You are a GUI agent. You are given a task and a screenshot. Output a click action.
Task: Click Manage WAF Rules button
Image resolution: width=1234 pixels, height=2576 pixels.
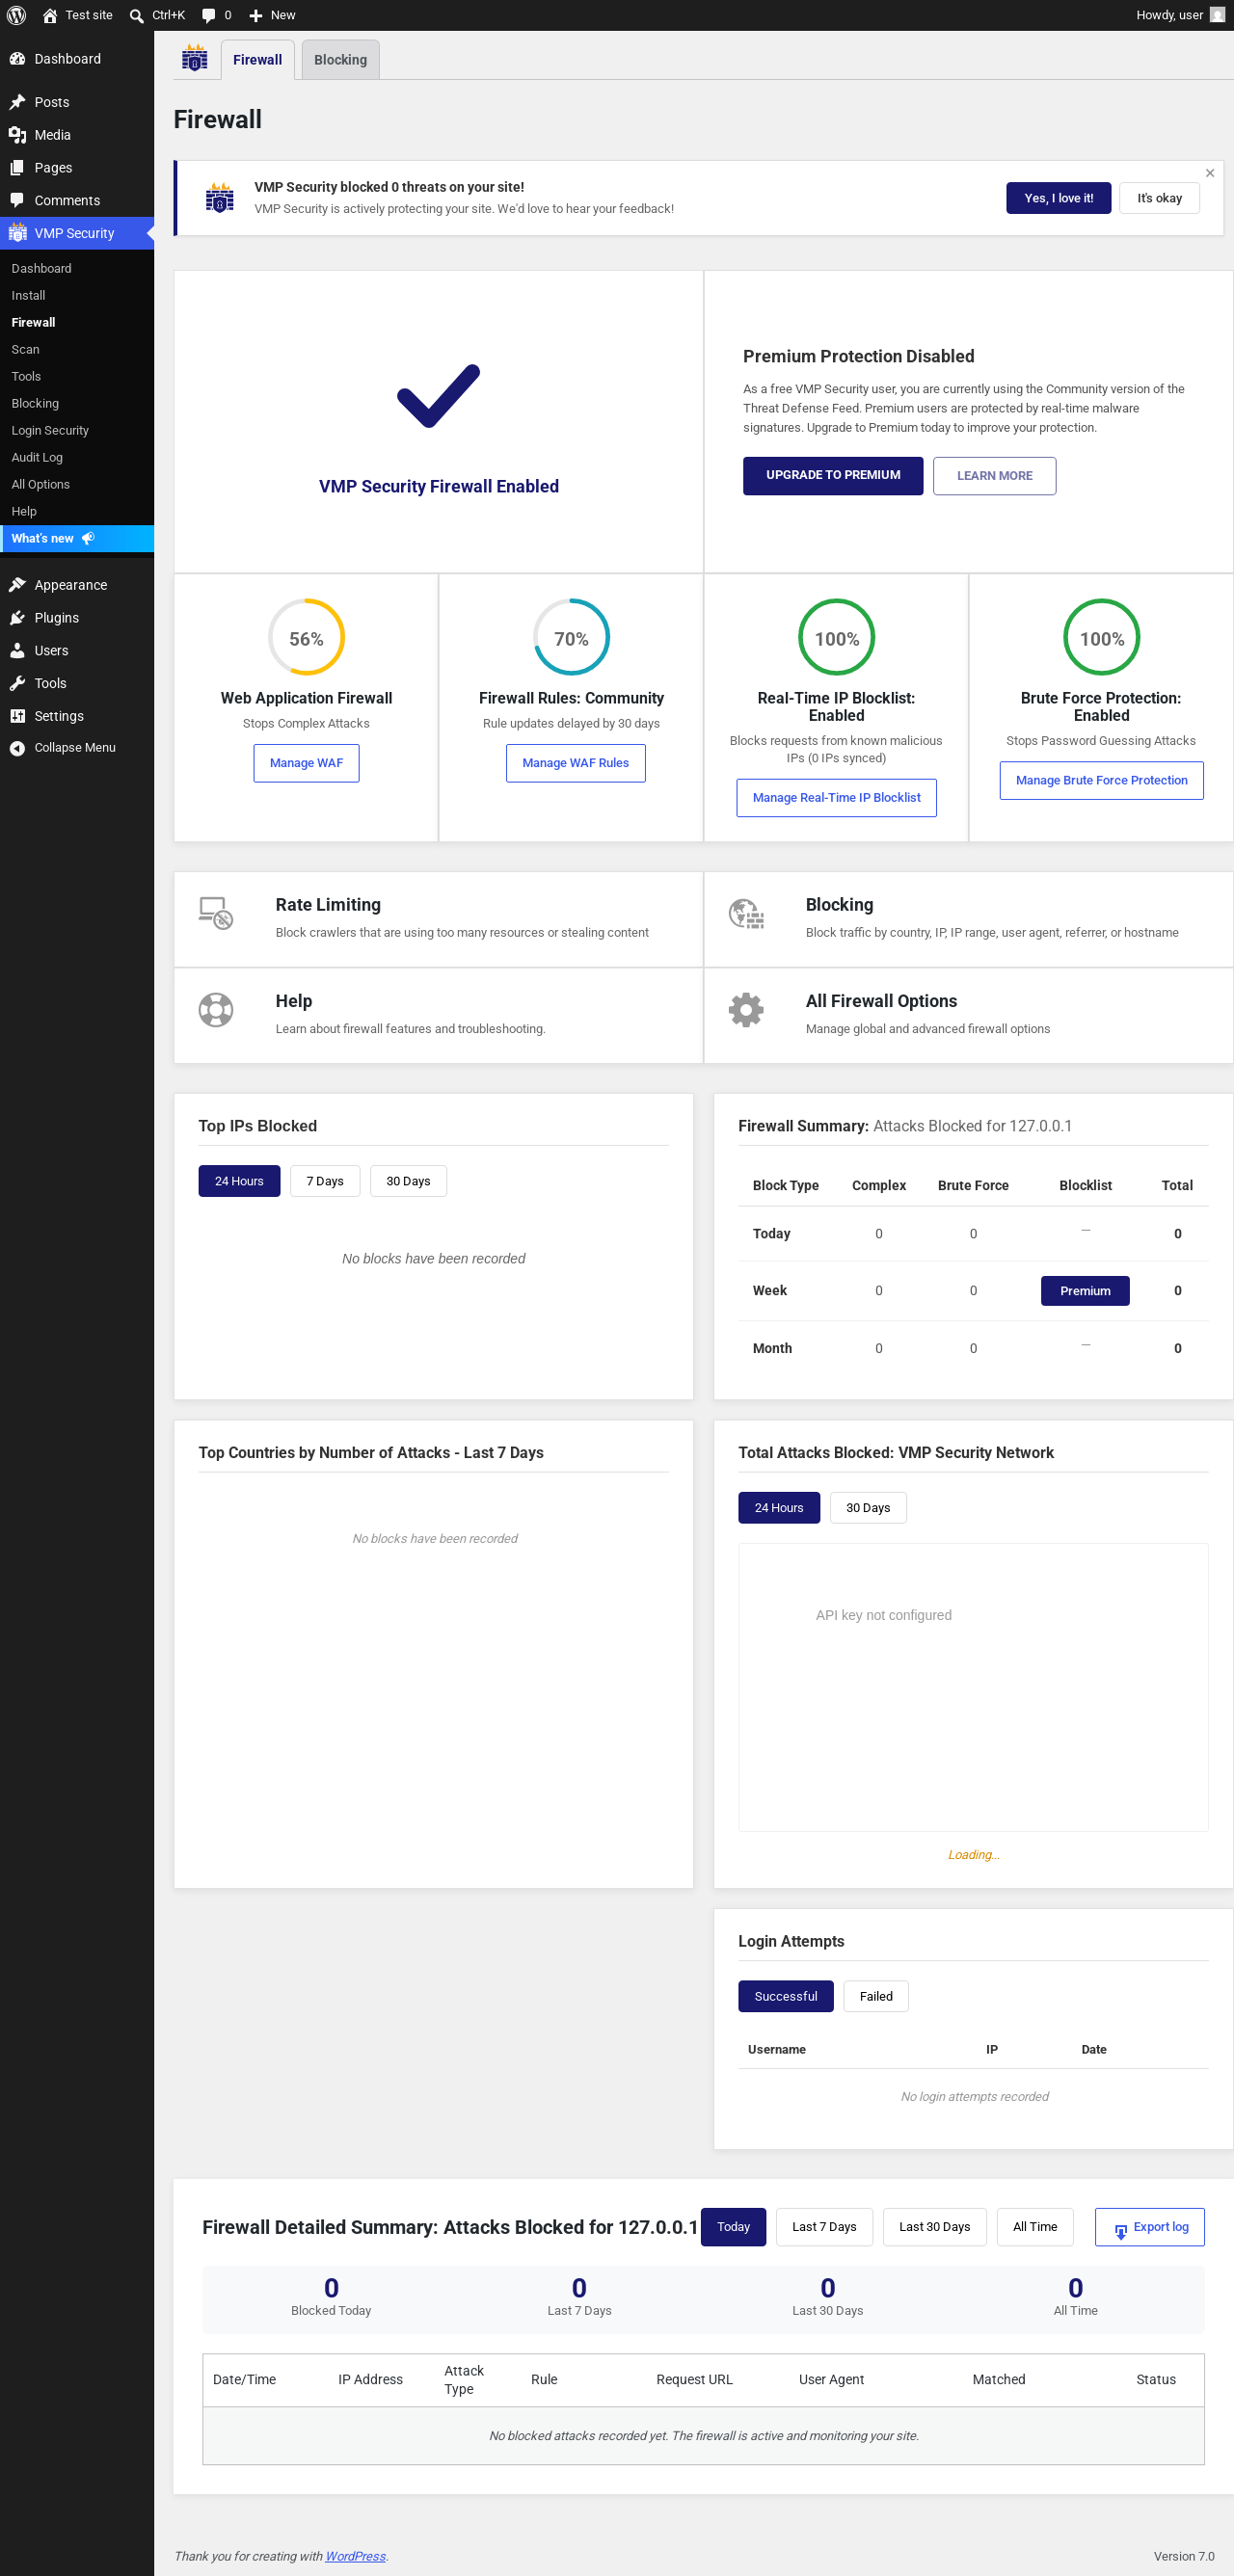pyautogui.click(x=575, y=763)
